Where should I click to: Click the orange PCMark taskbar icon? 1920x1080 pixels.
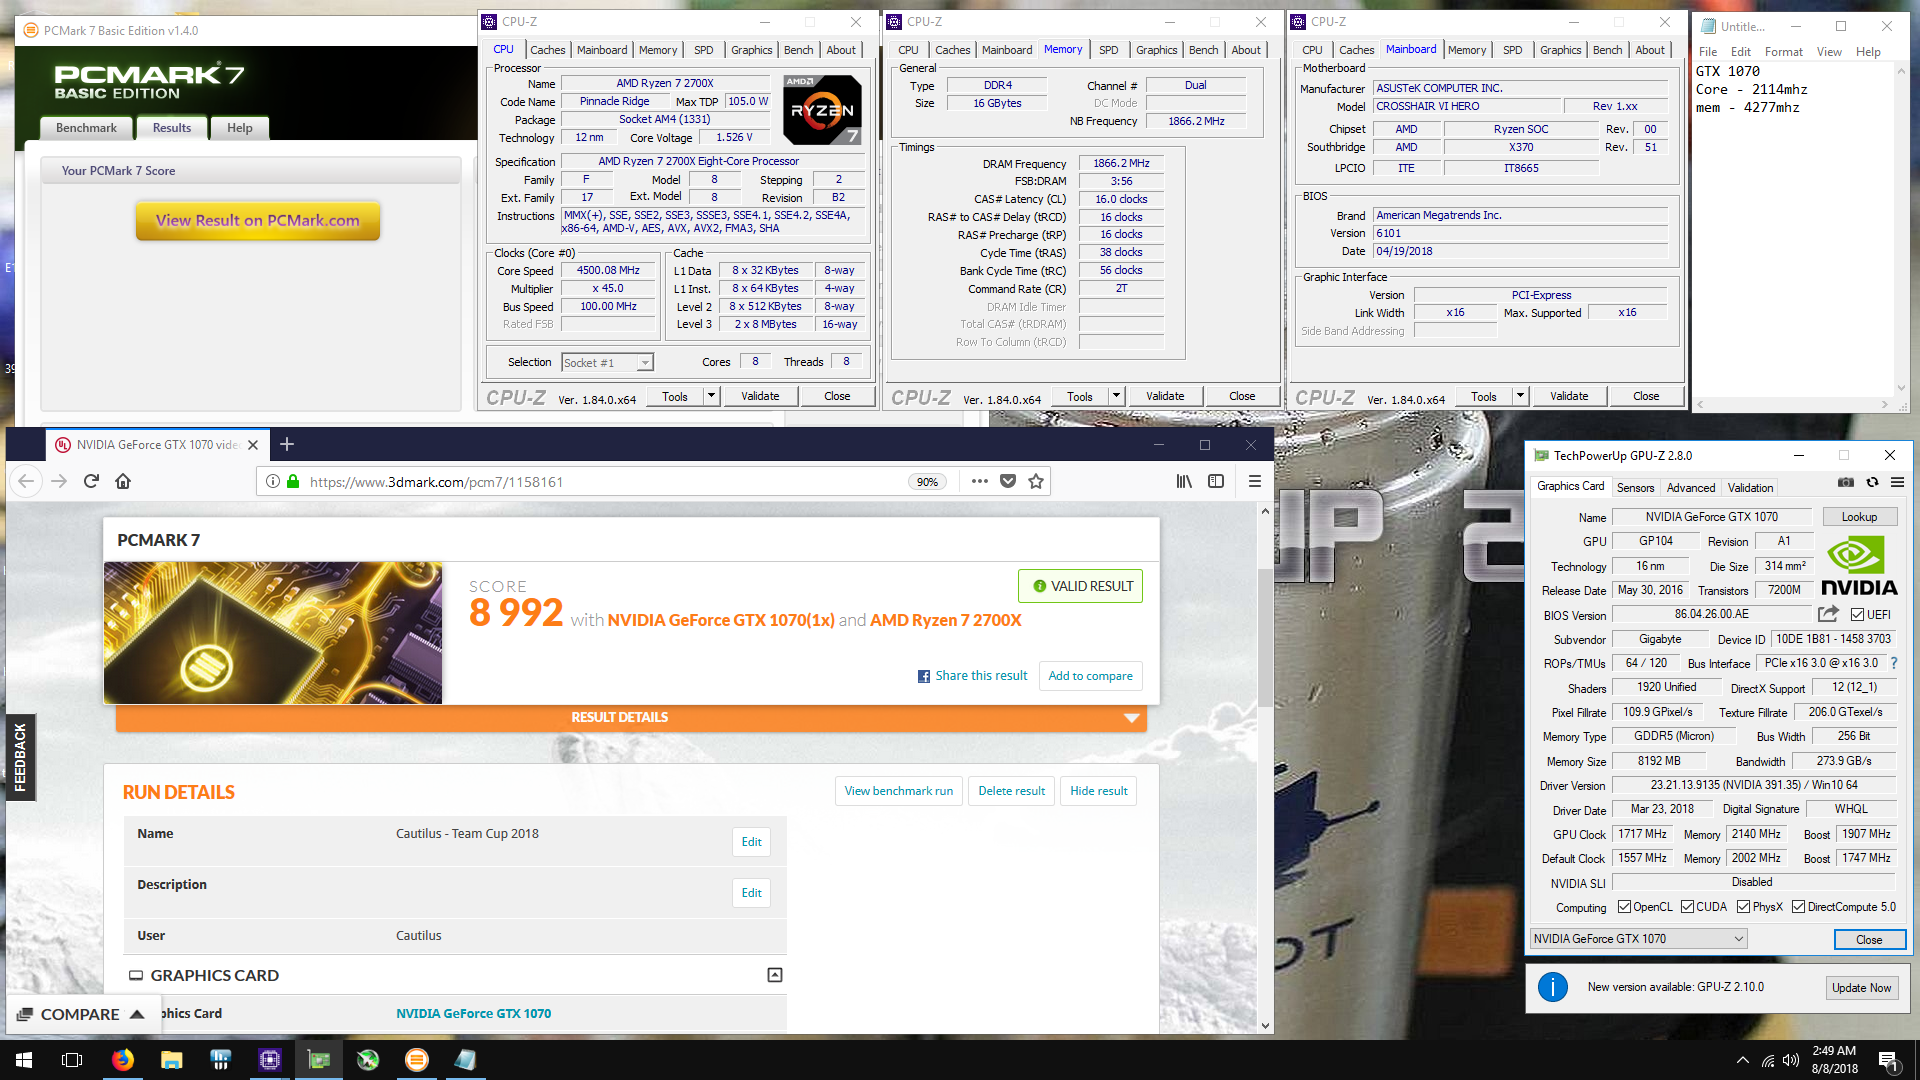[417, 1060]
